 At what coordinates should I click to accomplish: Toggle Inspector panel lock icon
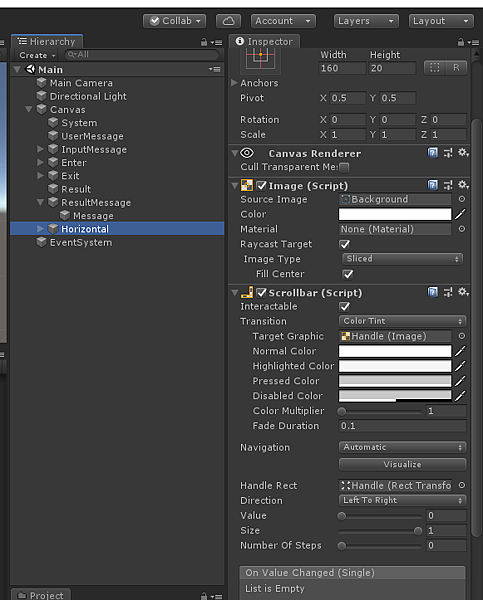[461, 42]
